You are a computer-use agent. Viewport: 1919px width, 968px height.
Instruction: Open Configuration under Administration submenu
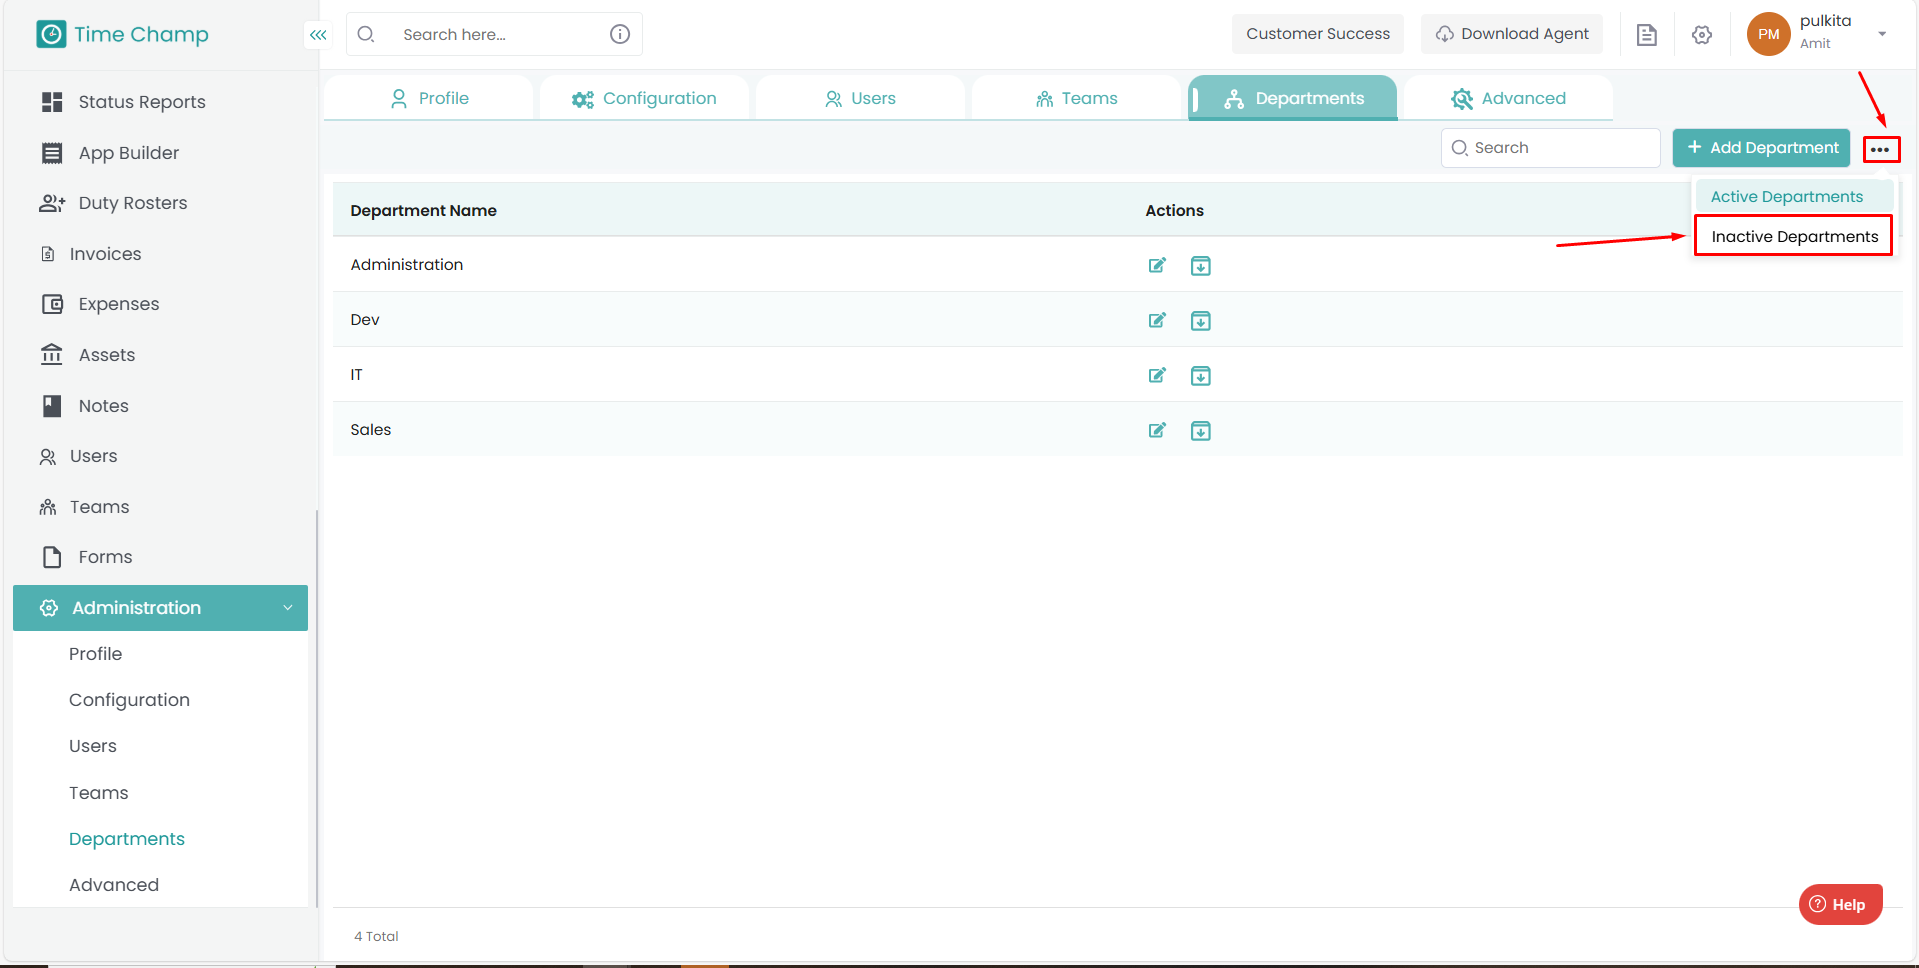click(129, 700)
